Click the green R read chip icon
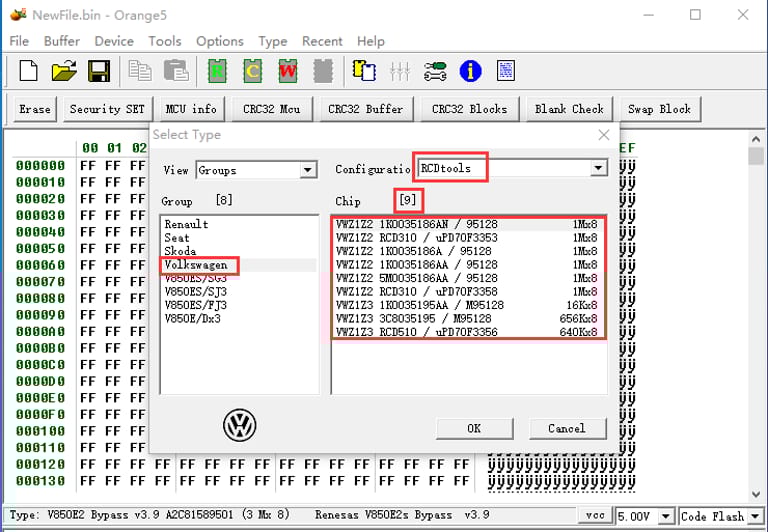Image resolution: width=768 pixels, height=532 pixels. (216, 71)
